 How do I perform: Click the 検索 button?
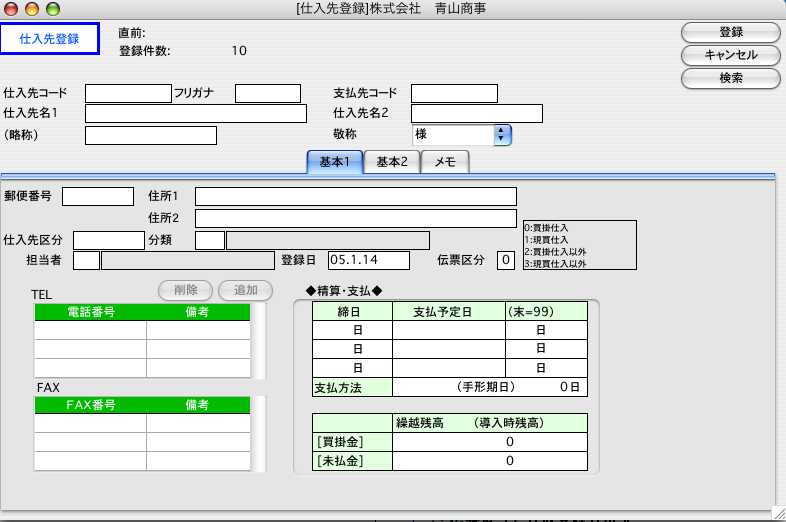pos(730,77)
